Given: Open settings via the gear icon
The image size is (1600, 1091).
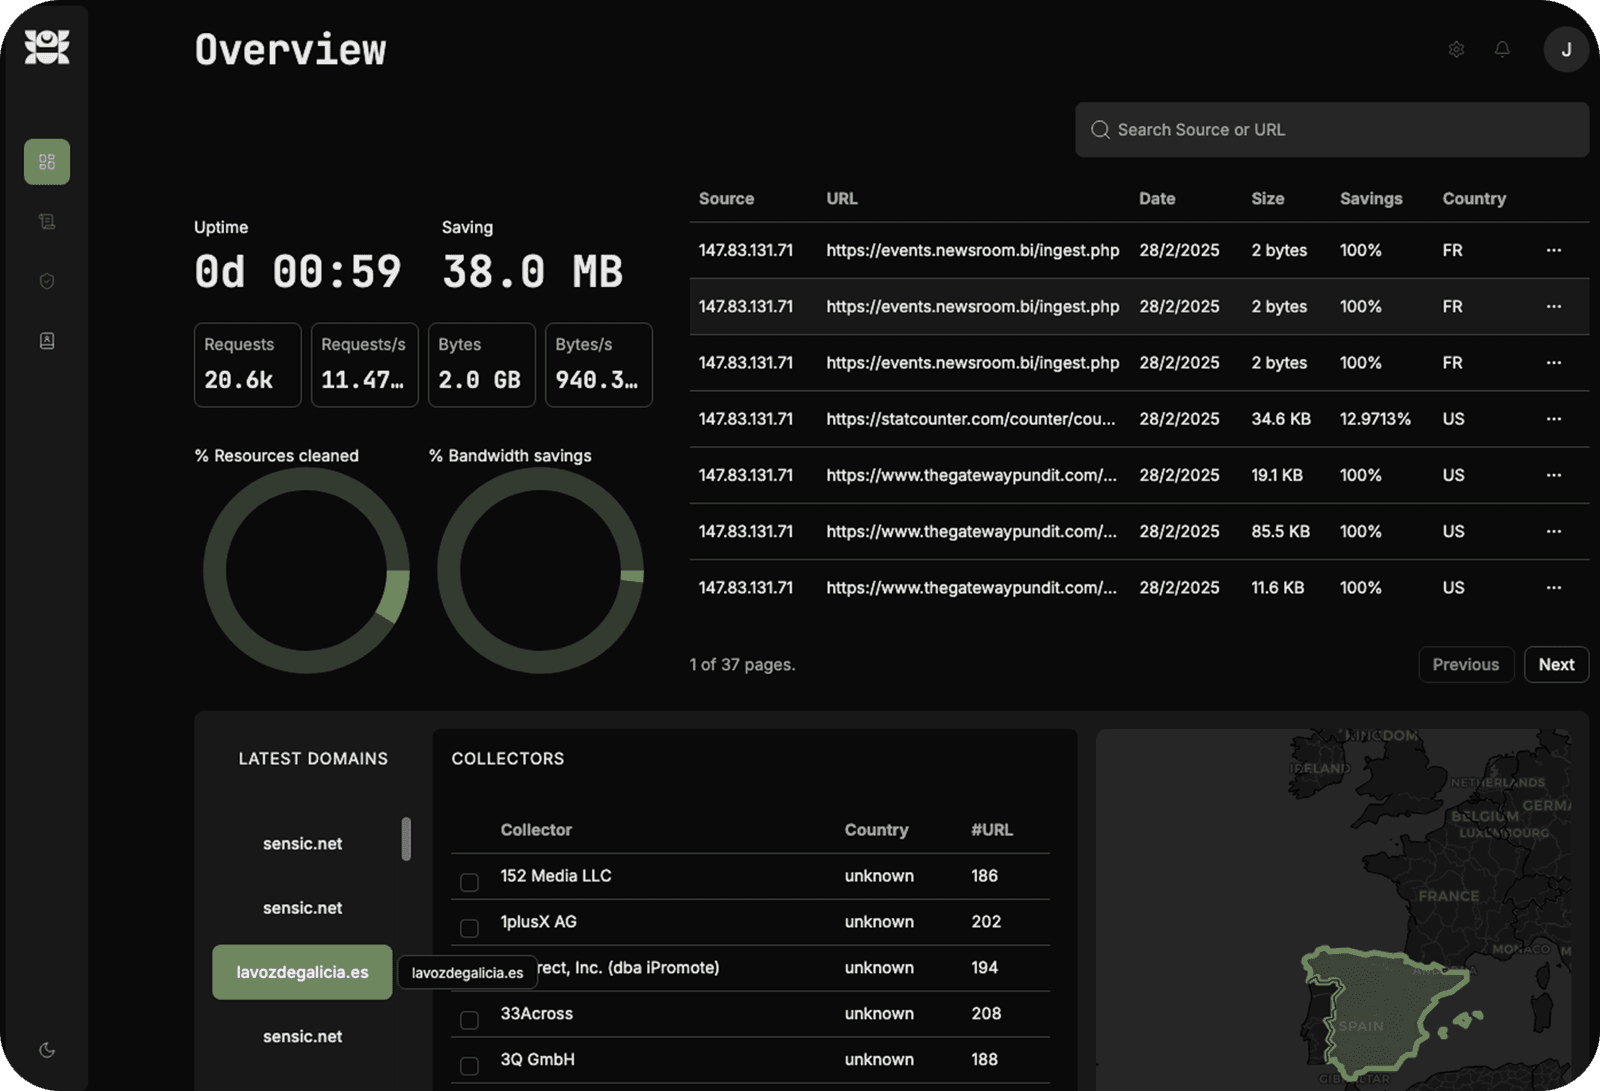Looking at the screenshot, I should [x=1456, y=49].
